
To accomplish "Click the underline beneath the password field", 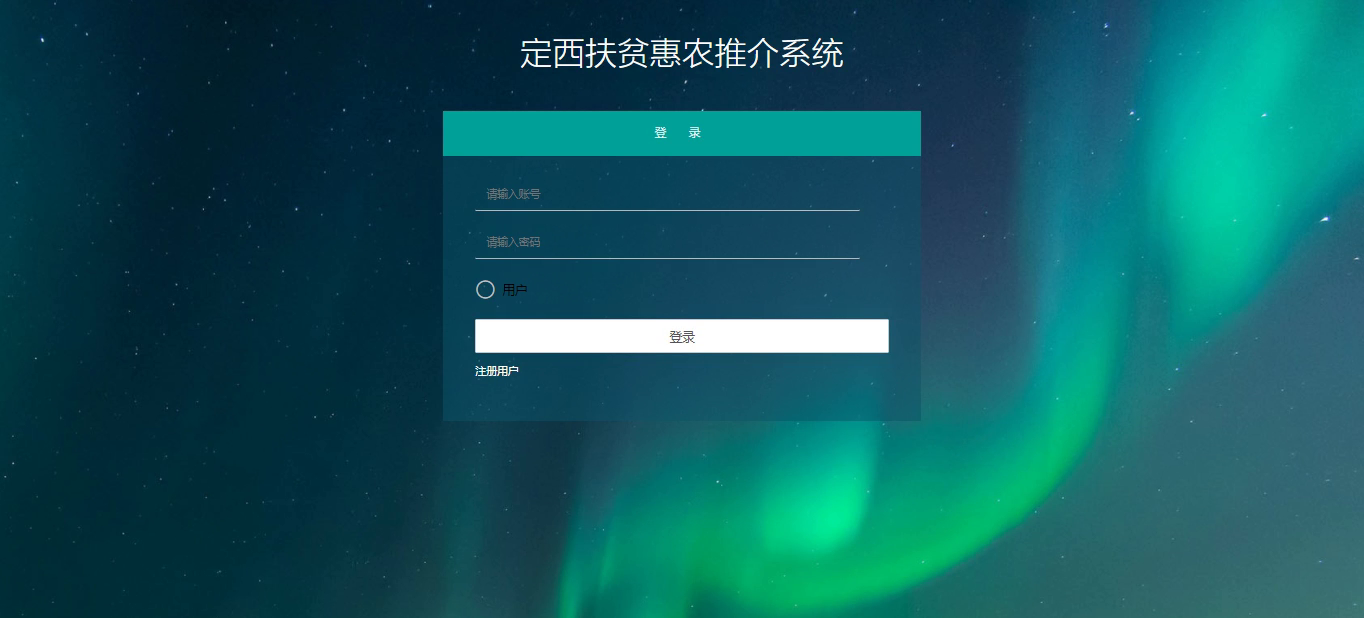I will pos(667,258).
